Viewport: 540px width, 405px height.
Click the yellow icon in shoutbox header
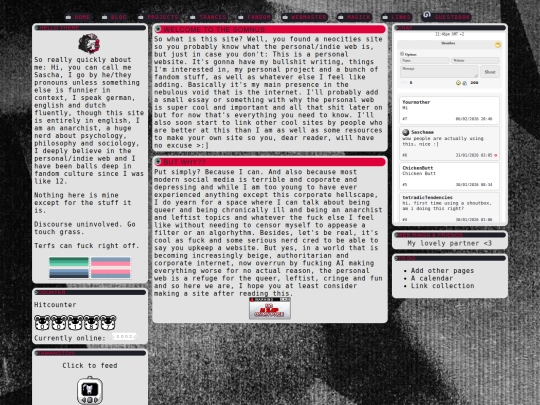tap(497, 45)
